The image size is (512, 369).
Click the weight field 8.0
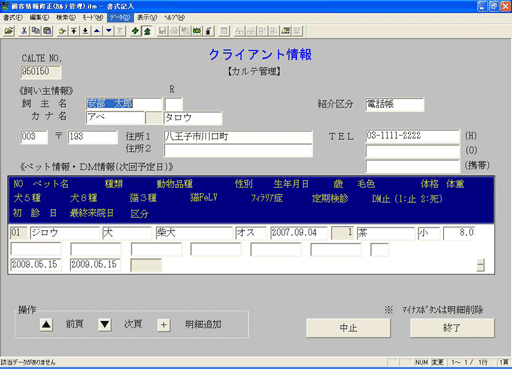coord(459,233)
